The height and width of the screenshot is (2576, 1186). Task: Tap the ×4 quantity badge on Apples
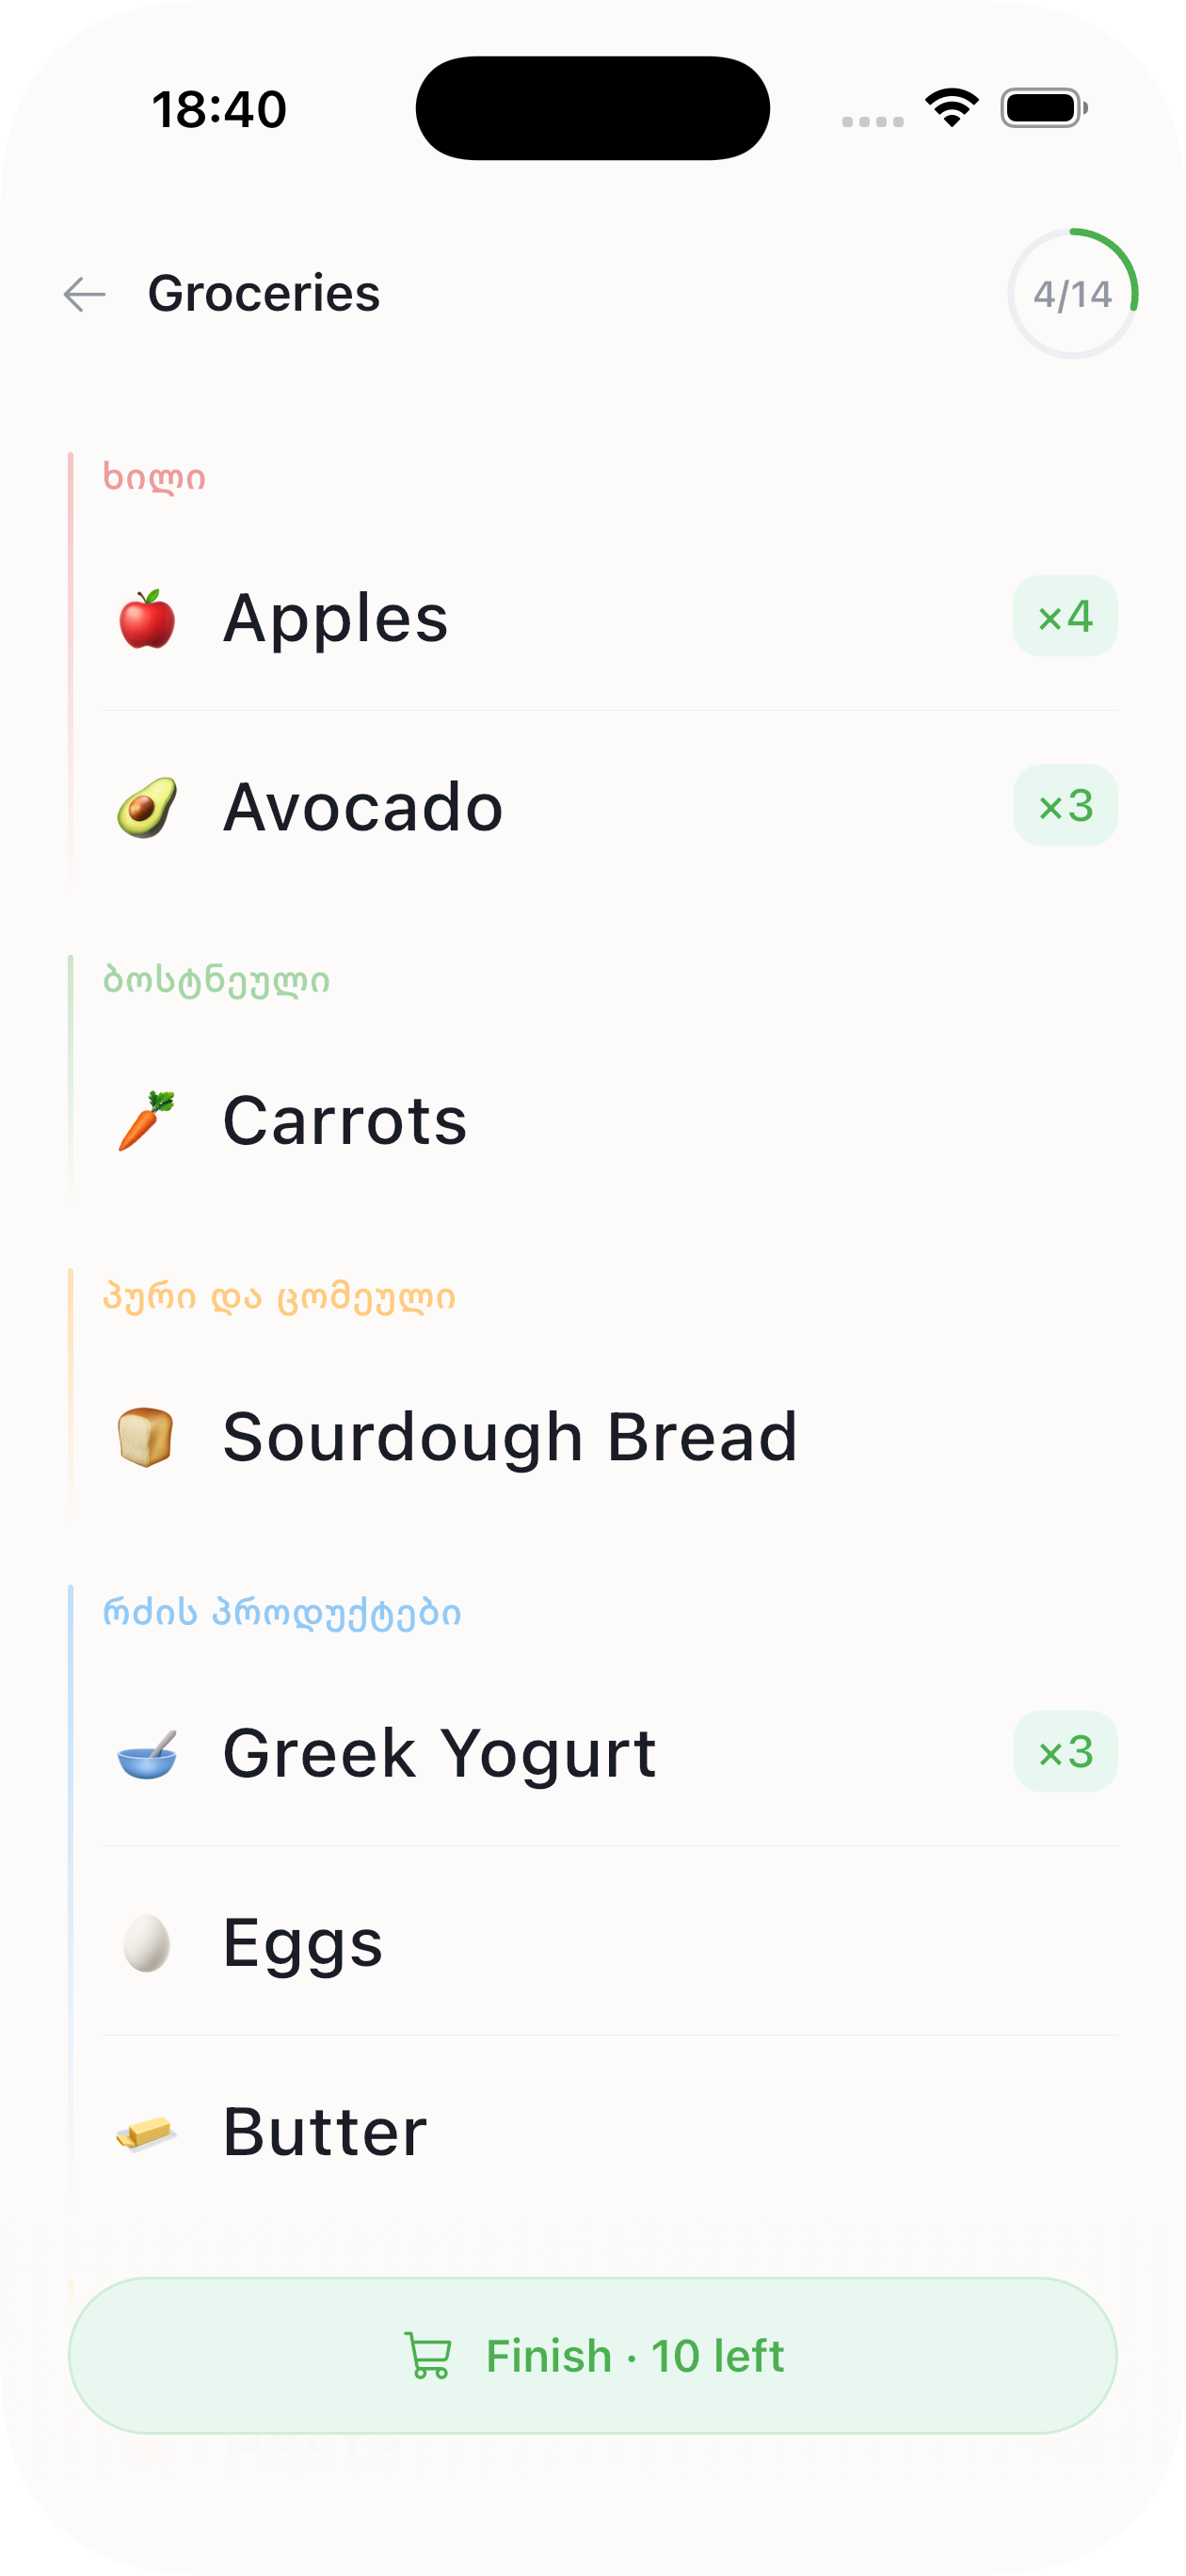tap(1065, 616)
